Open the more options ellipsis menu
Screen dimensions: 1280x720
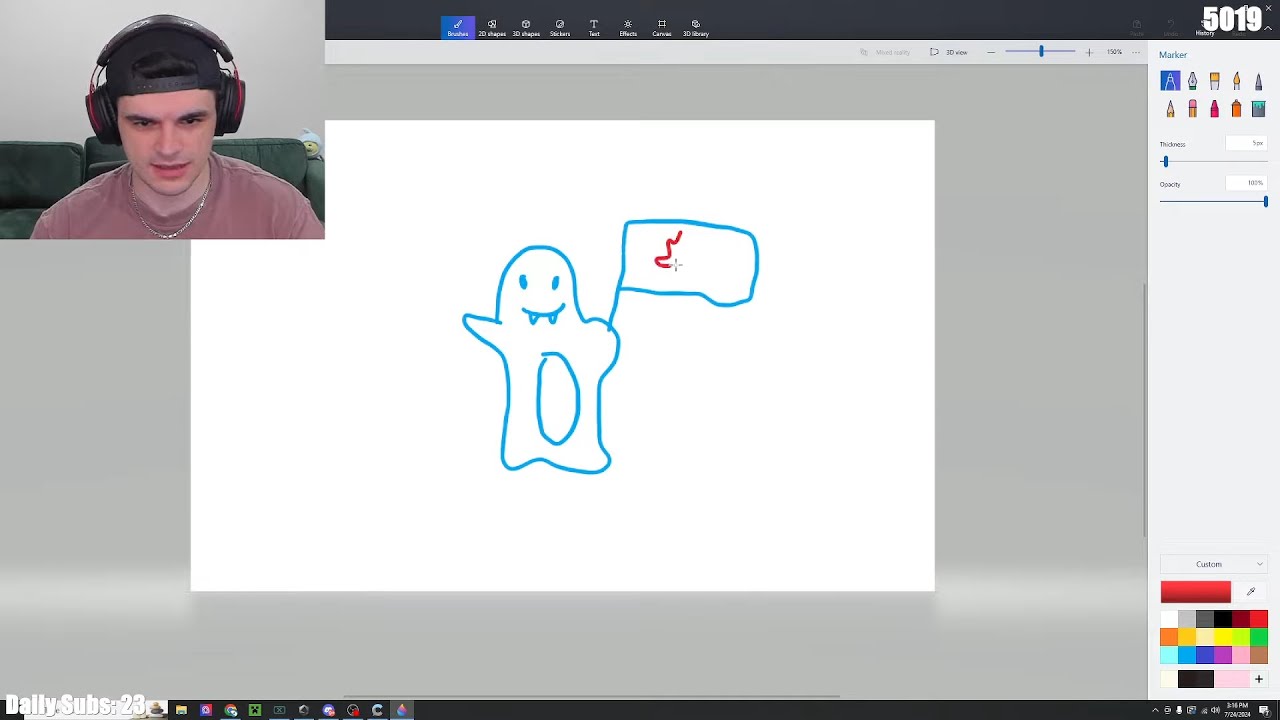point(1136,52)
